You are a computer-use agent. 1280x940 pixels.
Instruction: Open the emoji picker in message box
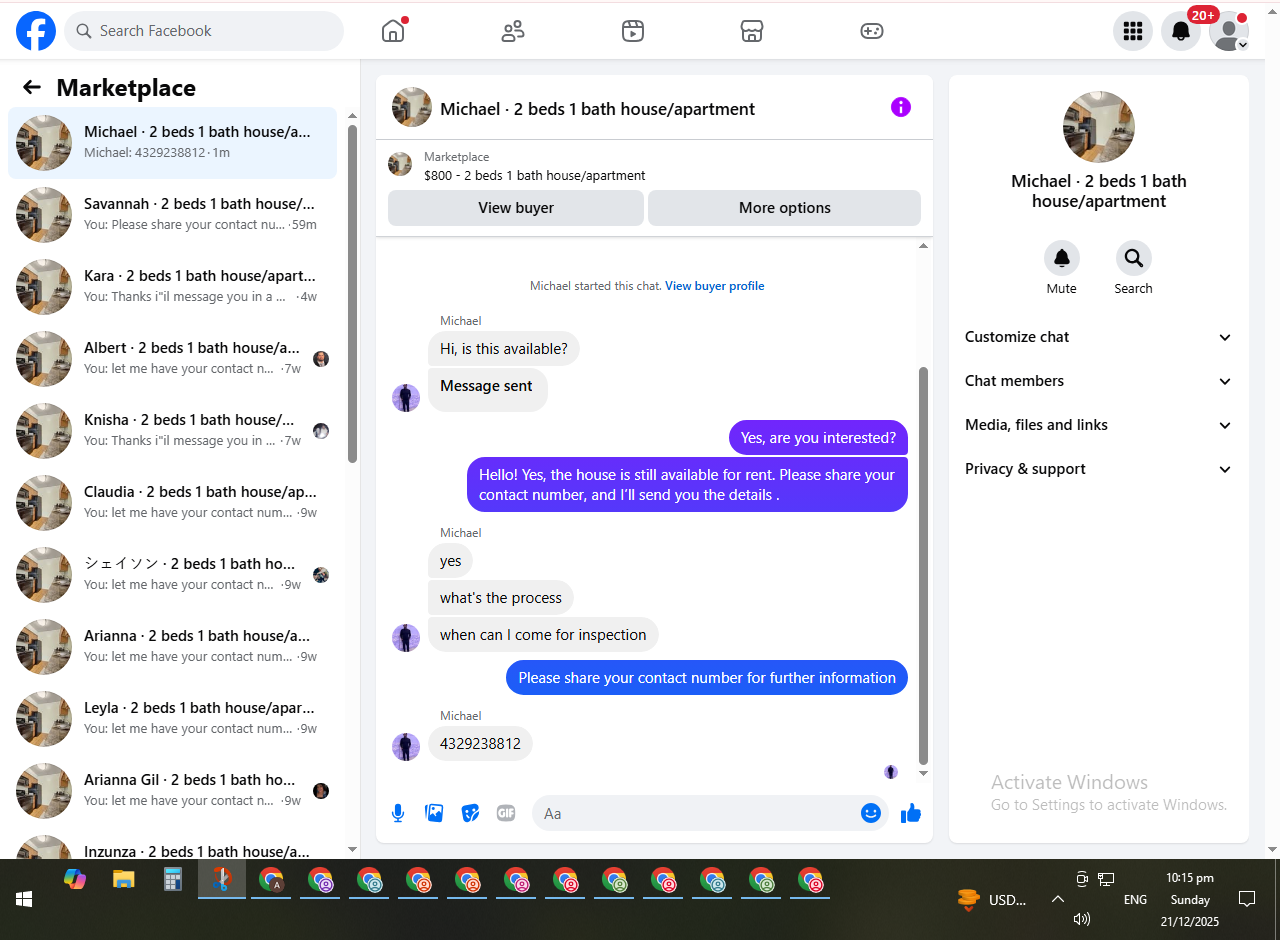871,813
